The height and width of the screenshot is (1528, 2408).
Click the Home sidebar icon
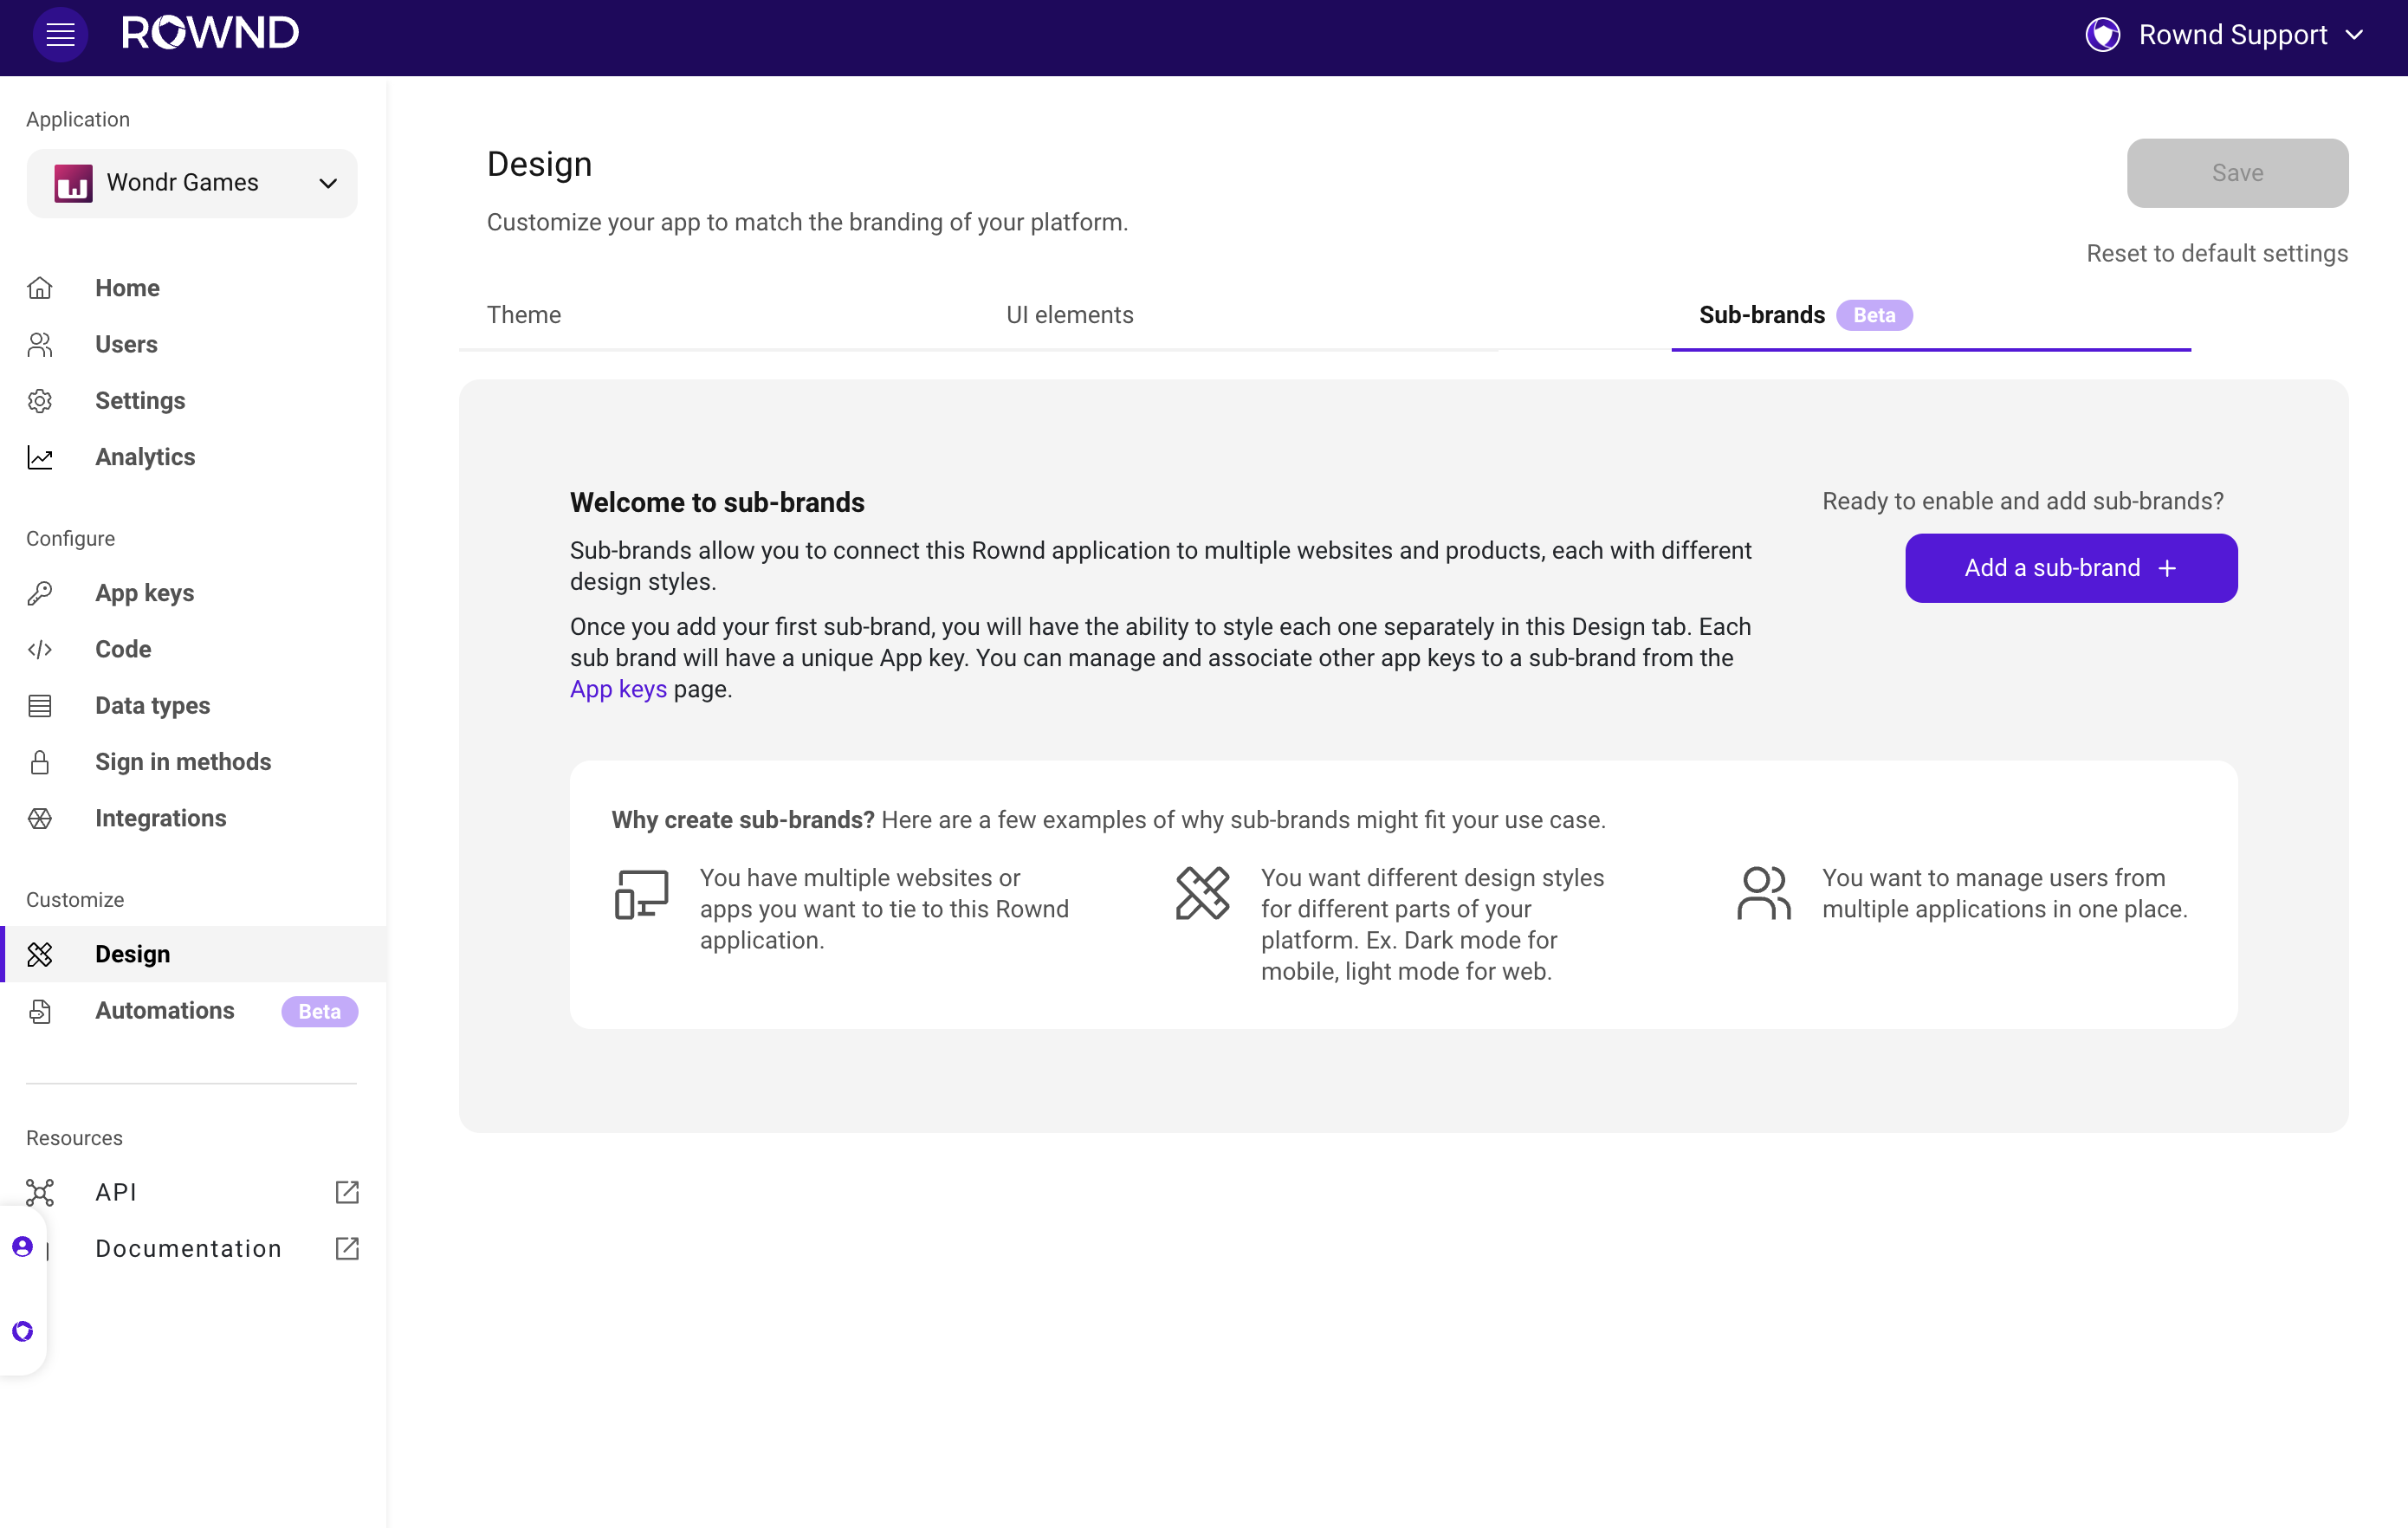click(40, 288)
